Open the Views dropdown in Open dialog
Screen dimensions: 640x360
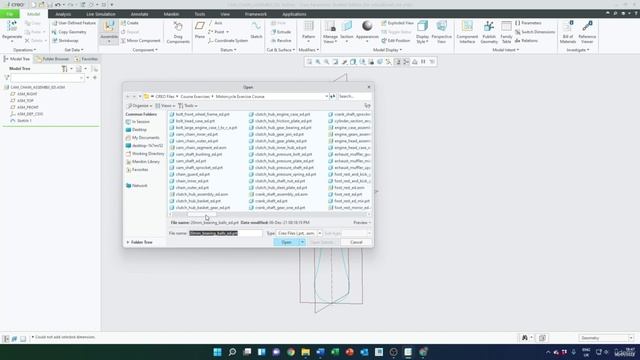point(165,106)
